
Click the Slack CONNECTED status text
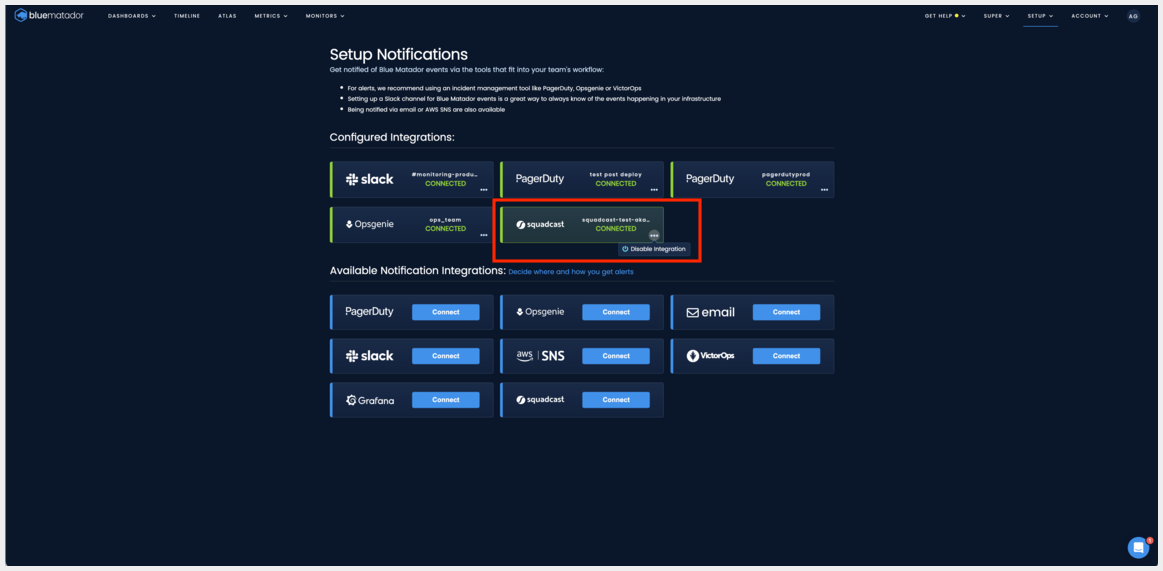[x=446, y=184]
